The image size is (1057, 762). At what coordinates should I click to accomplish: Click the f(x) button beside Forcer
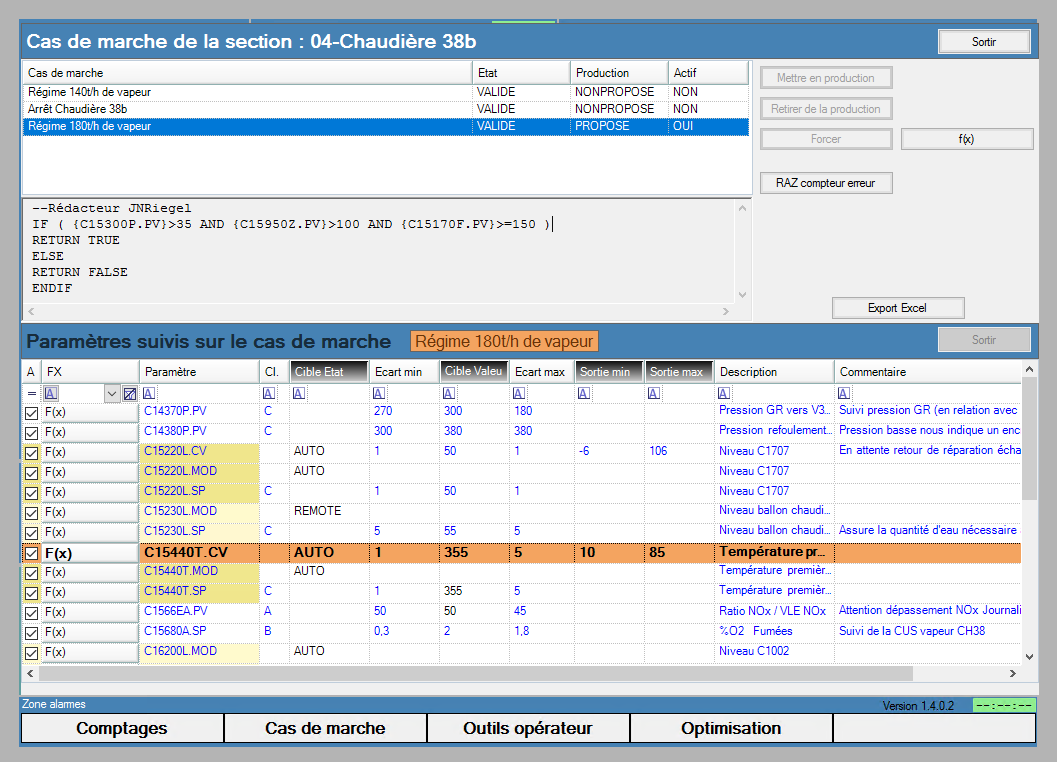coord(967,139)
